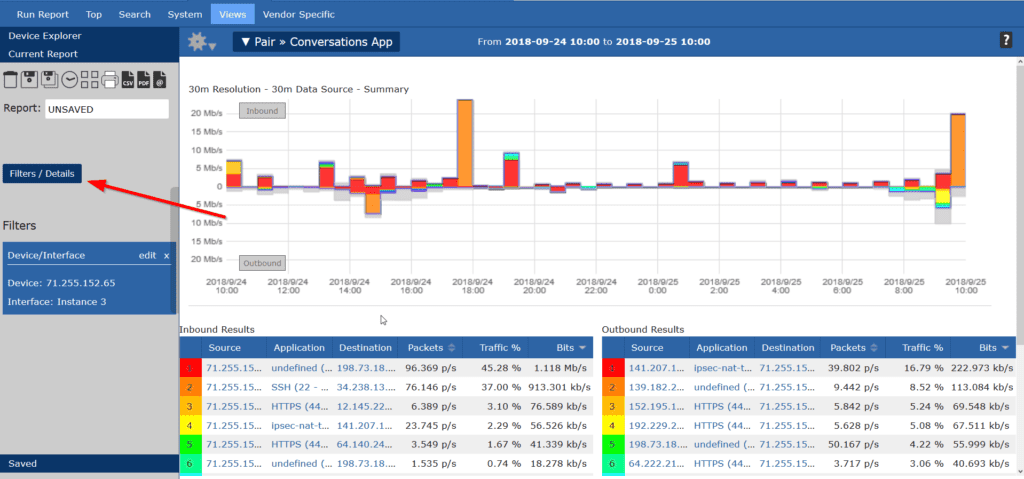This screenshot has height=479, width=1024.
Task: Open SSH (22 - application link
Action: (x=301, y=387)
